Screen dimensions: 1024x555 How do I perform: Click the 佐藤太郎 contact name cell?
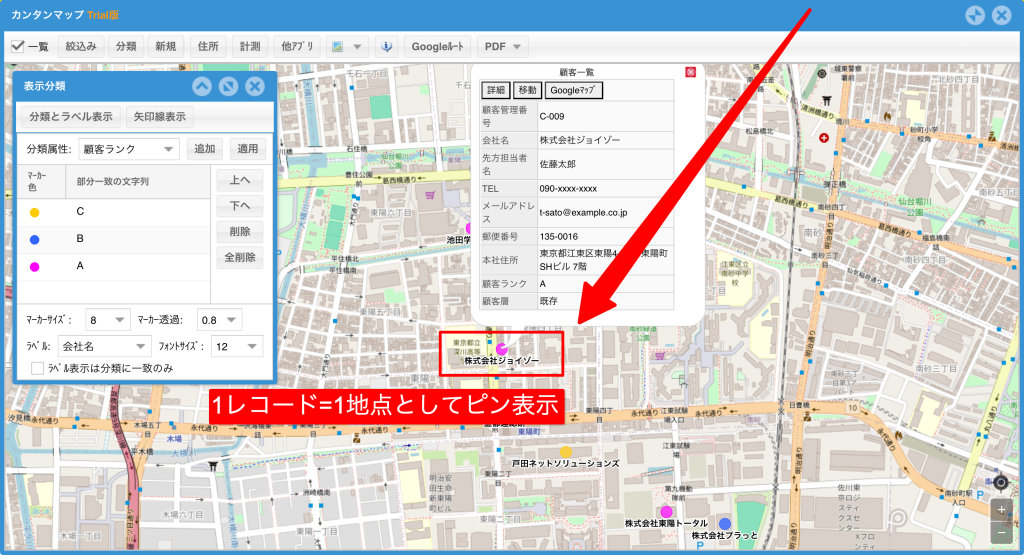[x=605, y=164]
